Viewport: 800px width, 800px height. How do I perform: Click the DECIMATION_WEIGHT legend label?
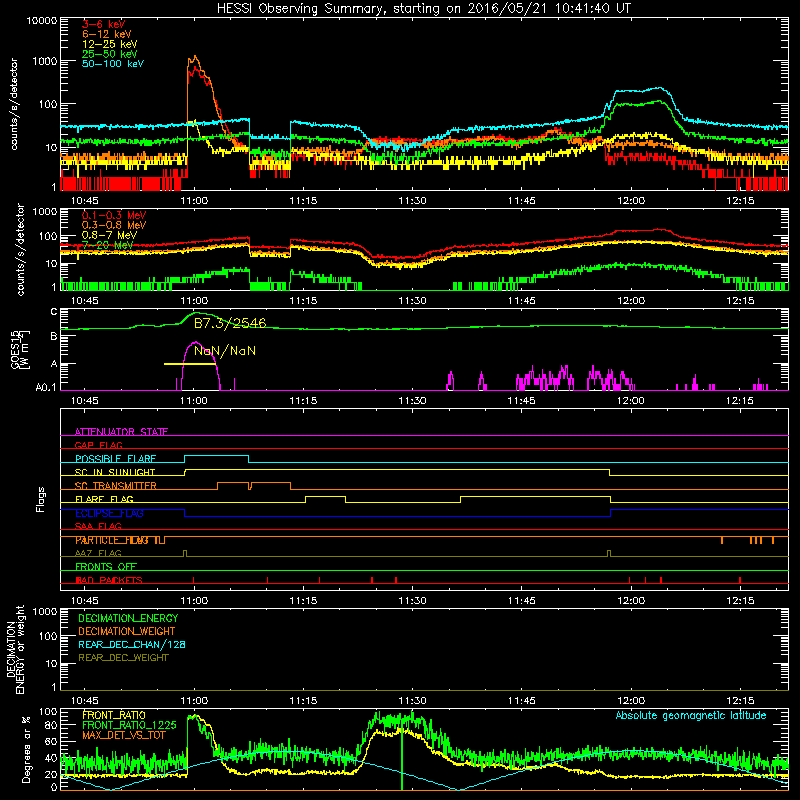(x=127, y=632)
